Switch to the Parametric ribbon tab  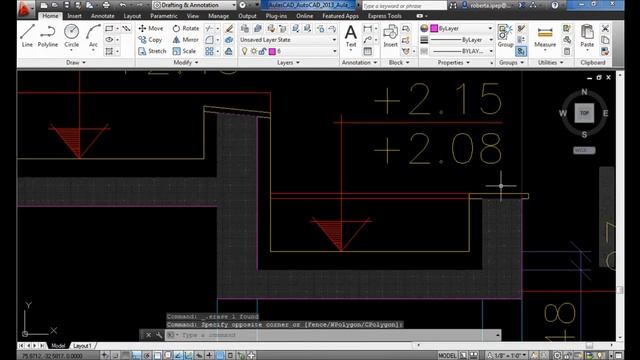coord(164,16)
